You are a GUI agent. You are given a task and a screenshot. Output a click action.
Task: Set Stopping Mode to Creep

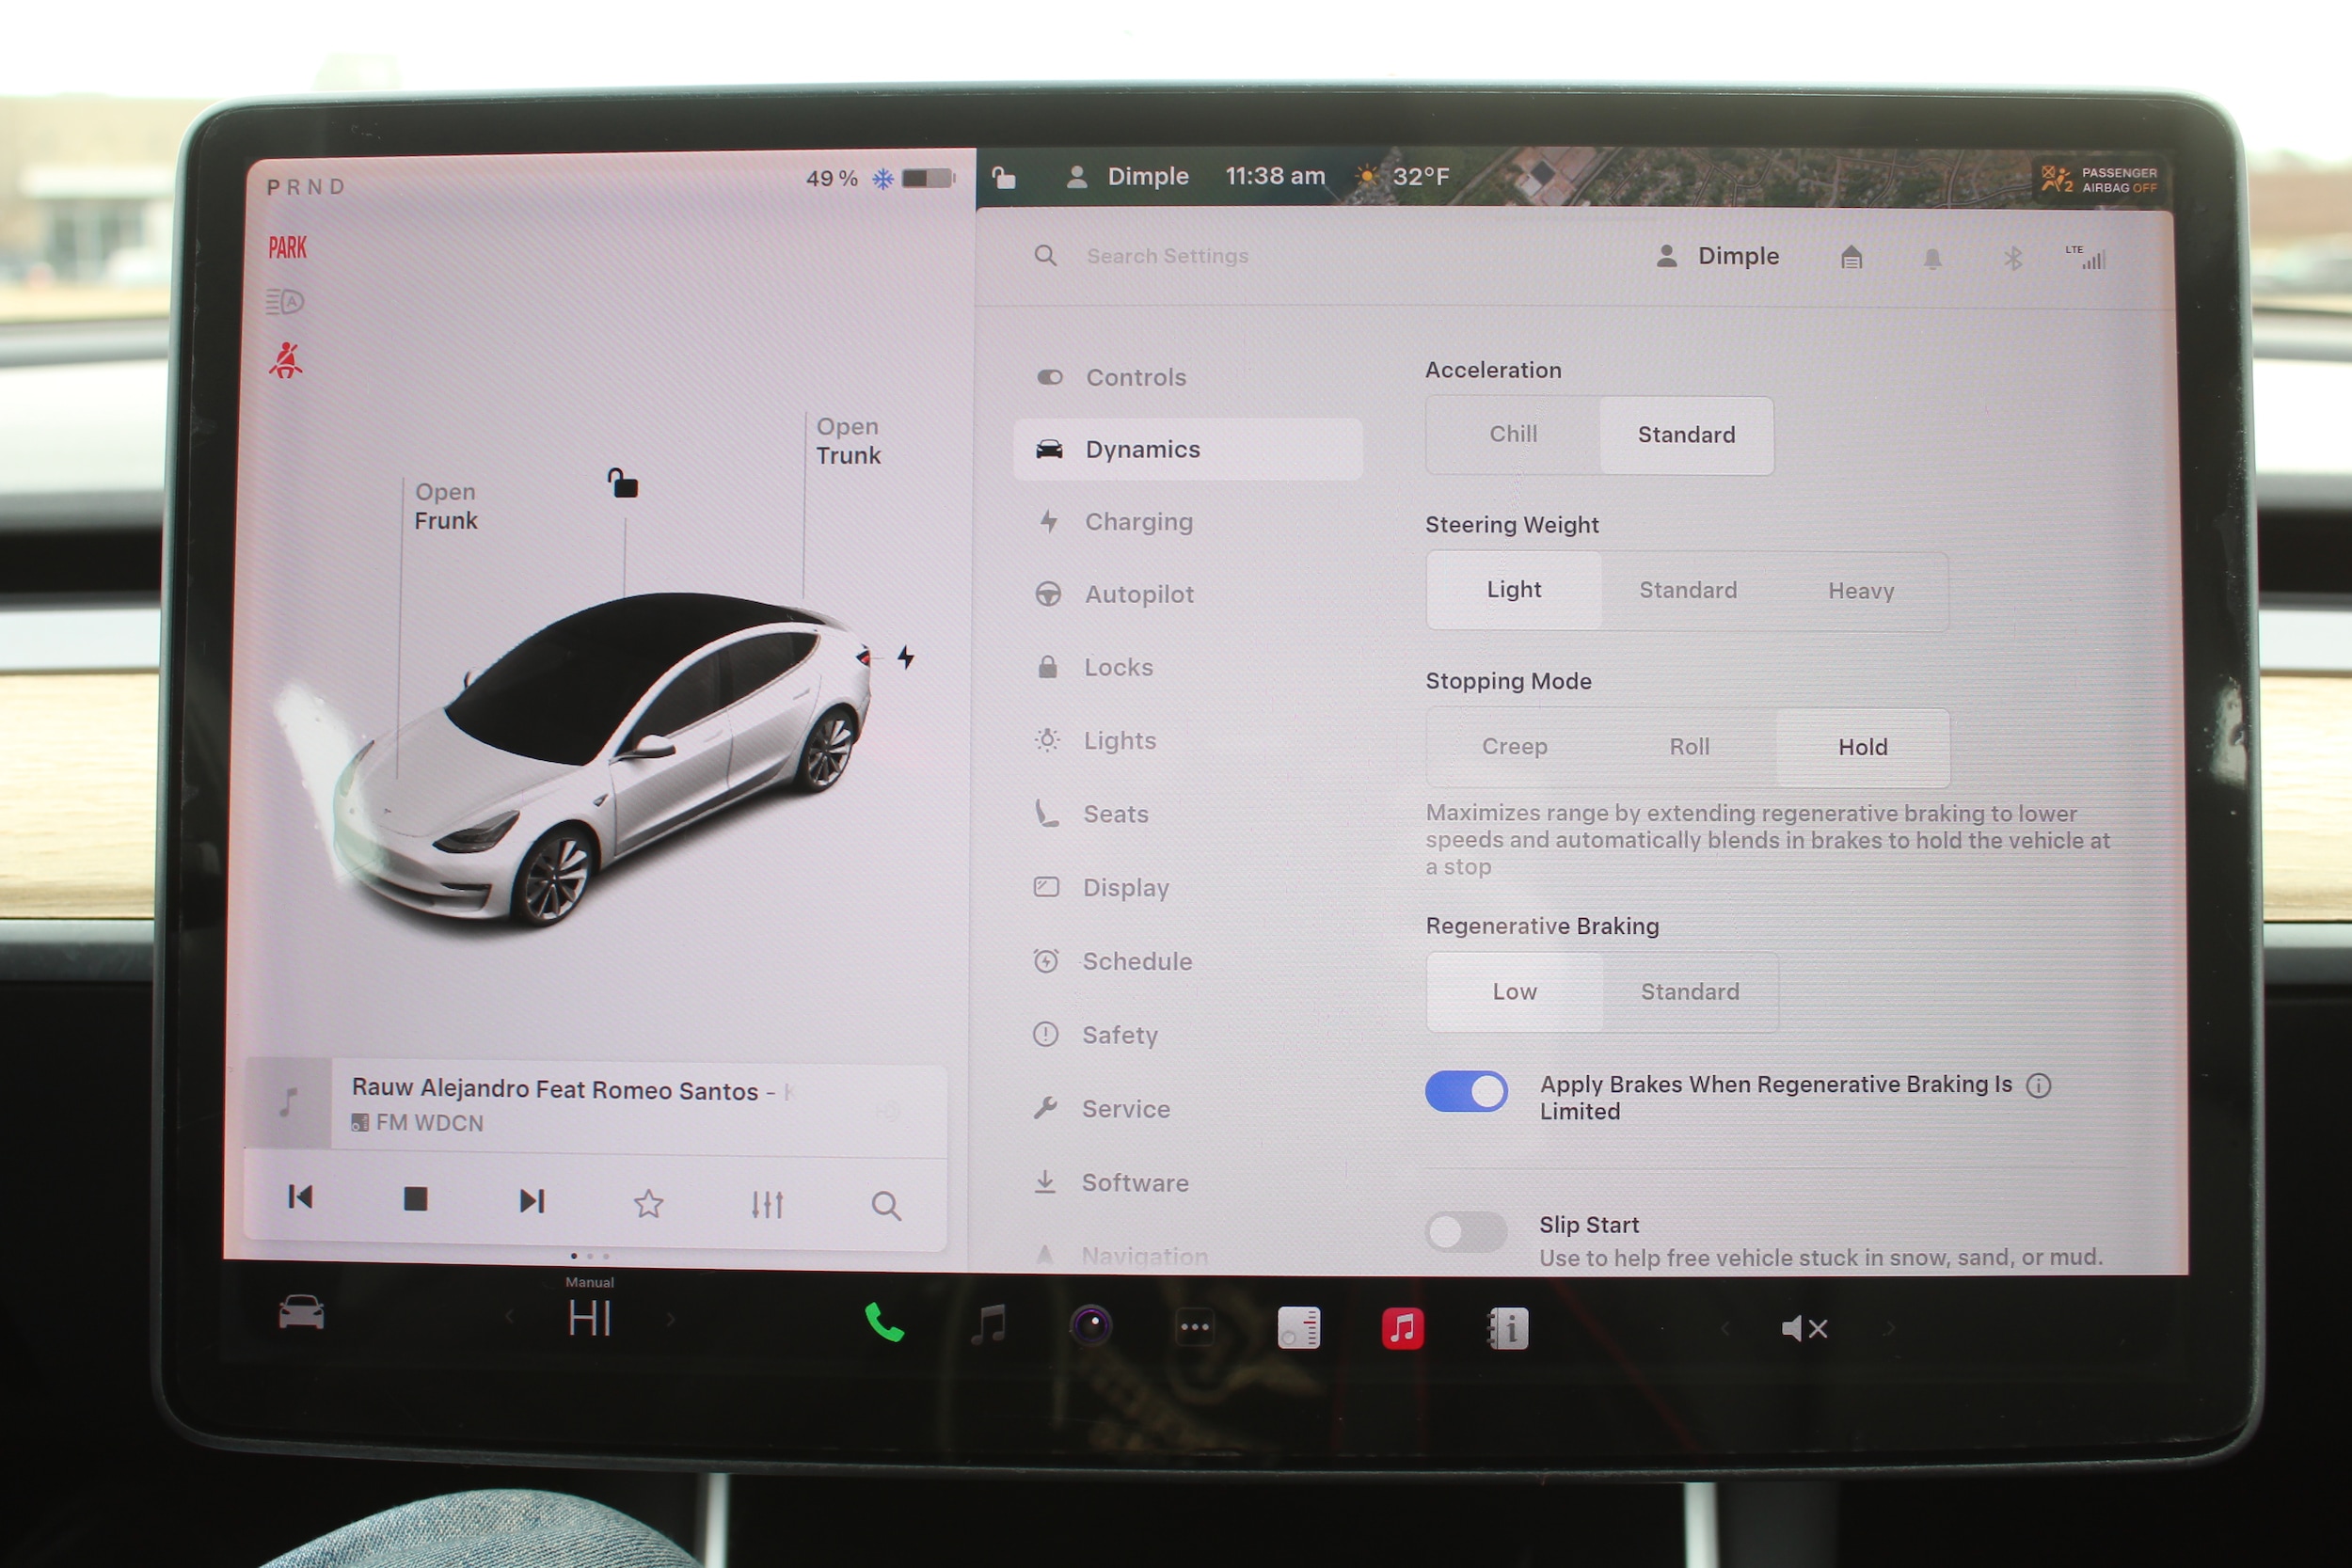tap(1514, 747)
